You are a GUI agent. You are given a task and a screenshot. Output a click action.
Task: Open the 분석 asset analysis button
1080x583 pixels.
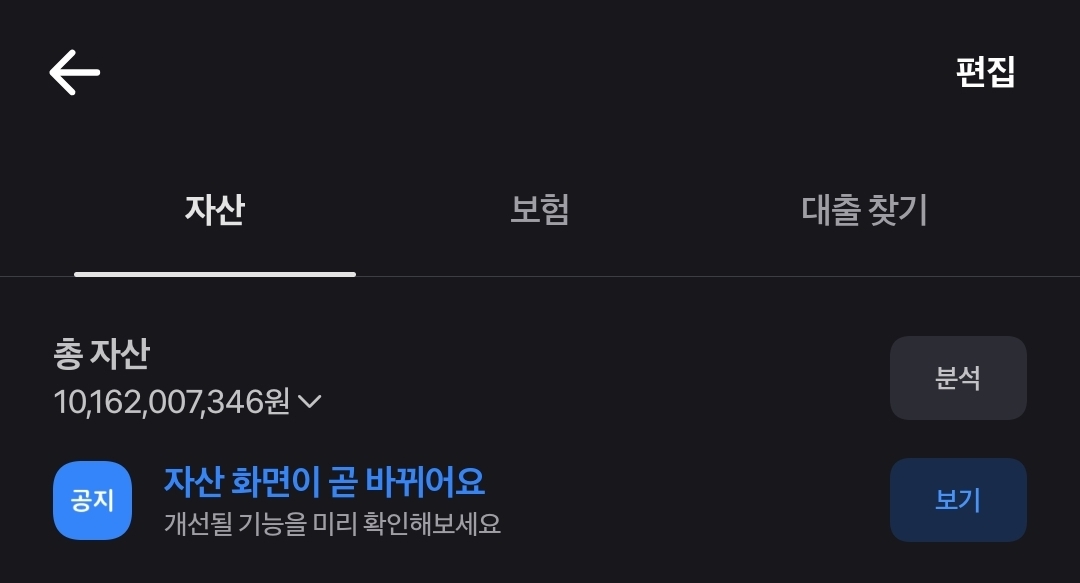tap(958, 378)
